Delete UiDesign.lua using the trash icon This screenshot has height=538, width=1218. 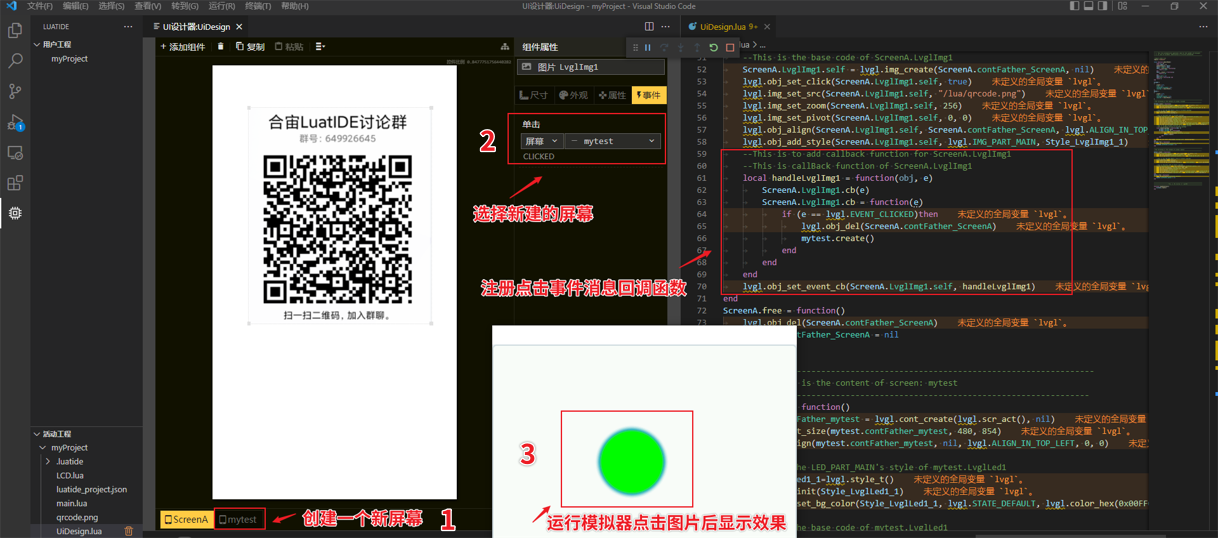tap(128, 531)
